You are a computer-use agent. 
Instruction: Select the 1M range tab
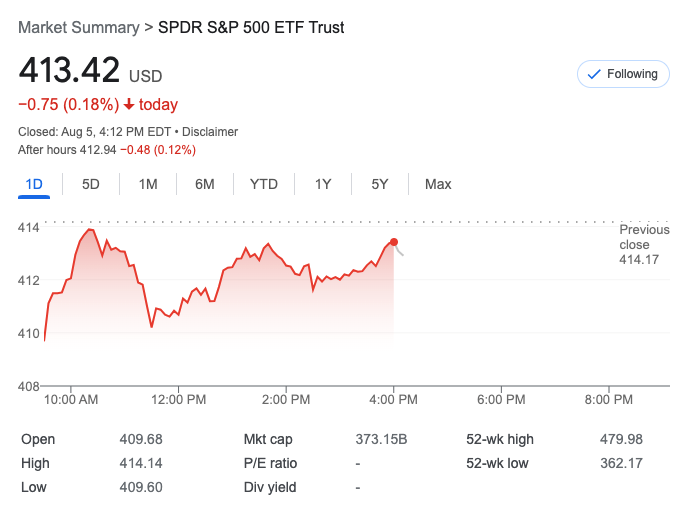[148, 184]
